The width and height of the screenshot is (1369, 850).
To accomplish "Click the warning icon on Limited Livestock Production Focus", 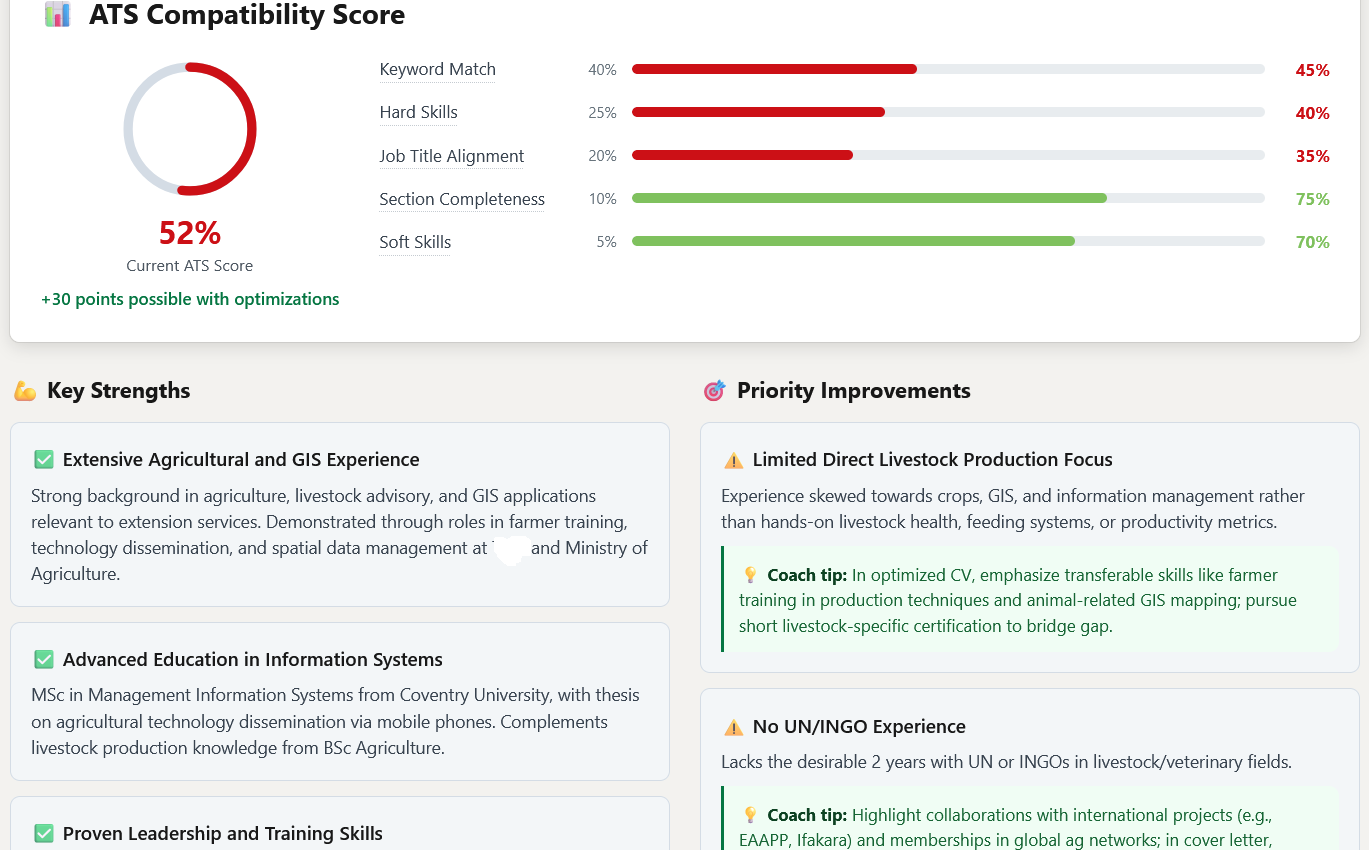I will pyautogui.click(x=732, y=459).
